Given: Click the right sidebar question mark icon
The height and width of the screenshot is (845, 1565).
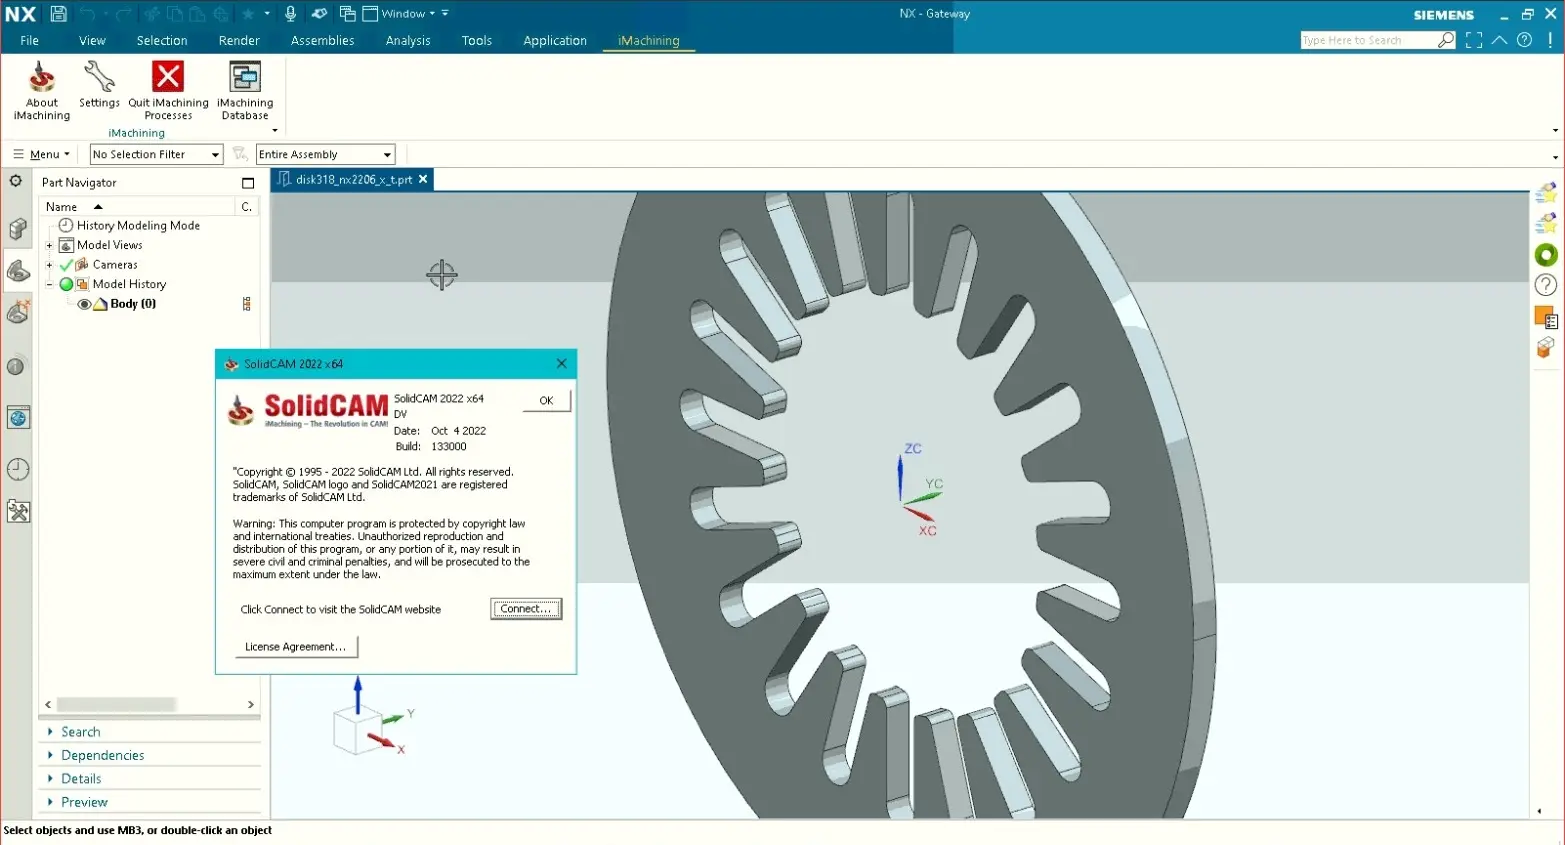Looking at the screenshot, I should 1546,285.
